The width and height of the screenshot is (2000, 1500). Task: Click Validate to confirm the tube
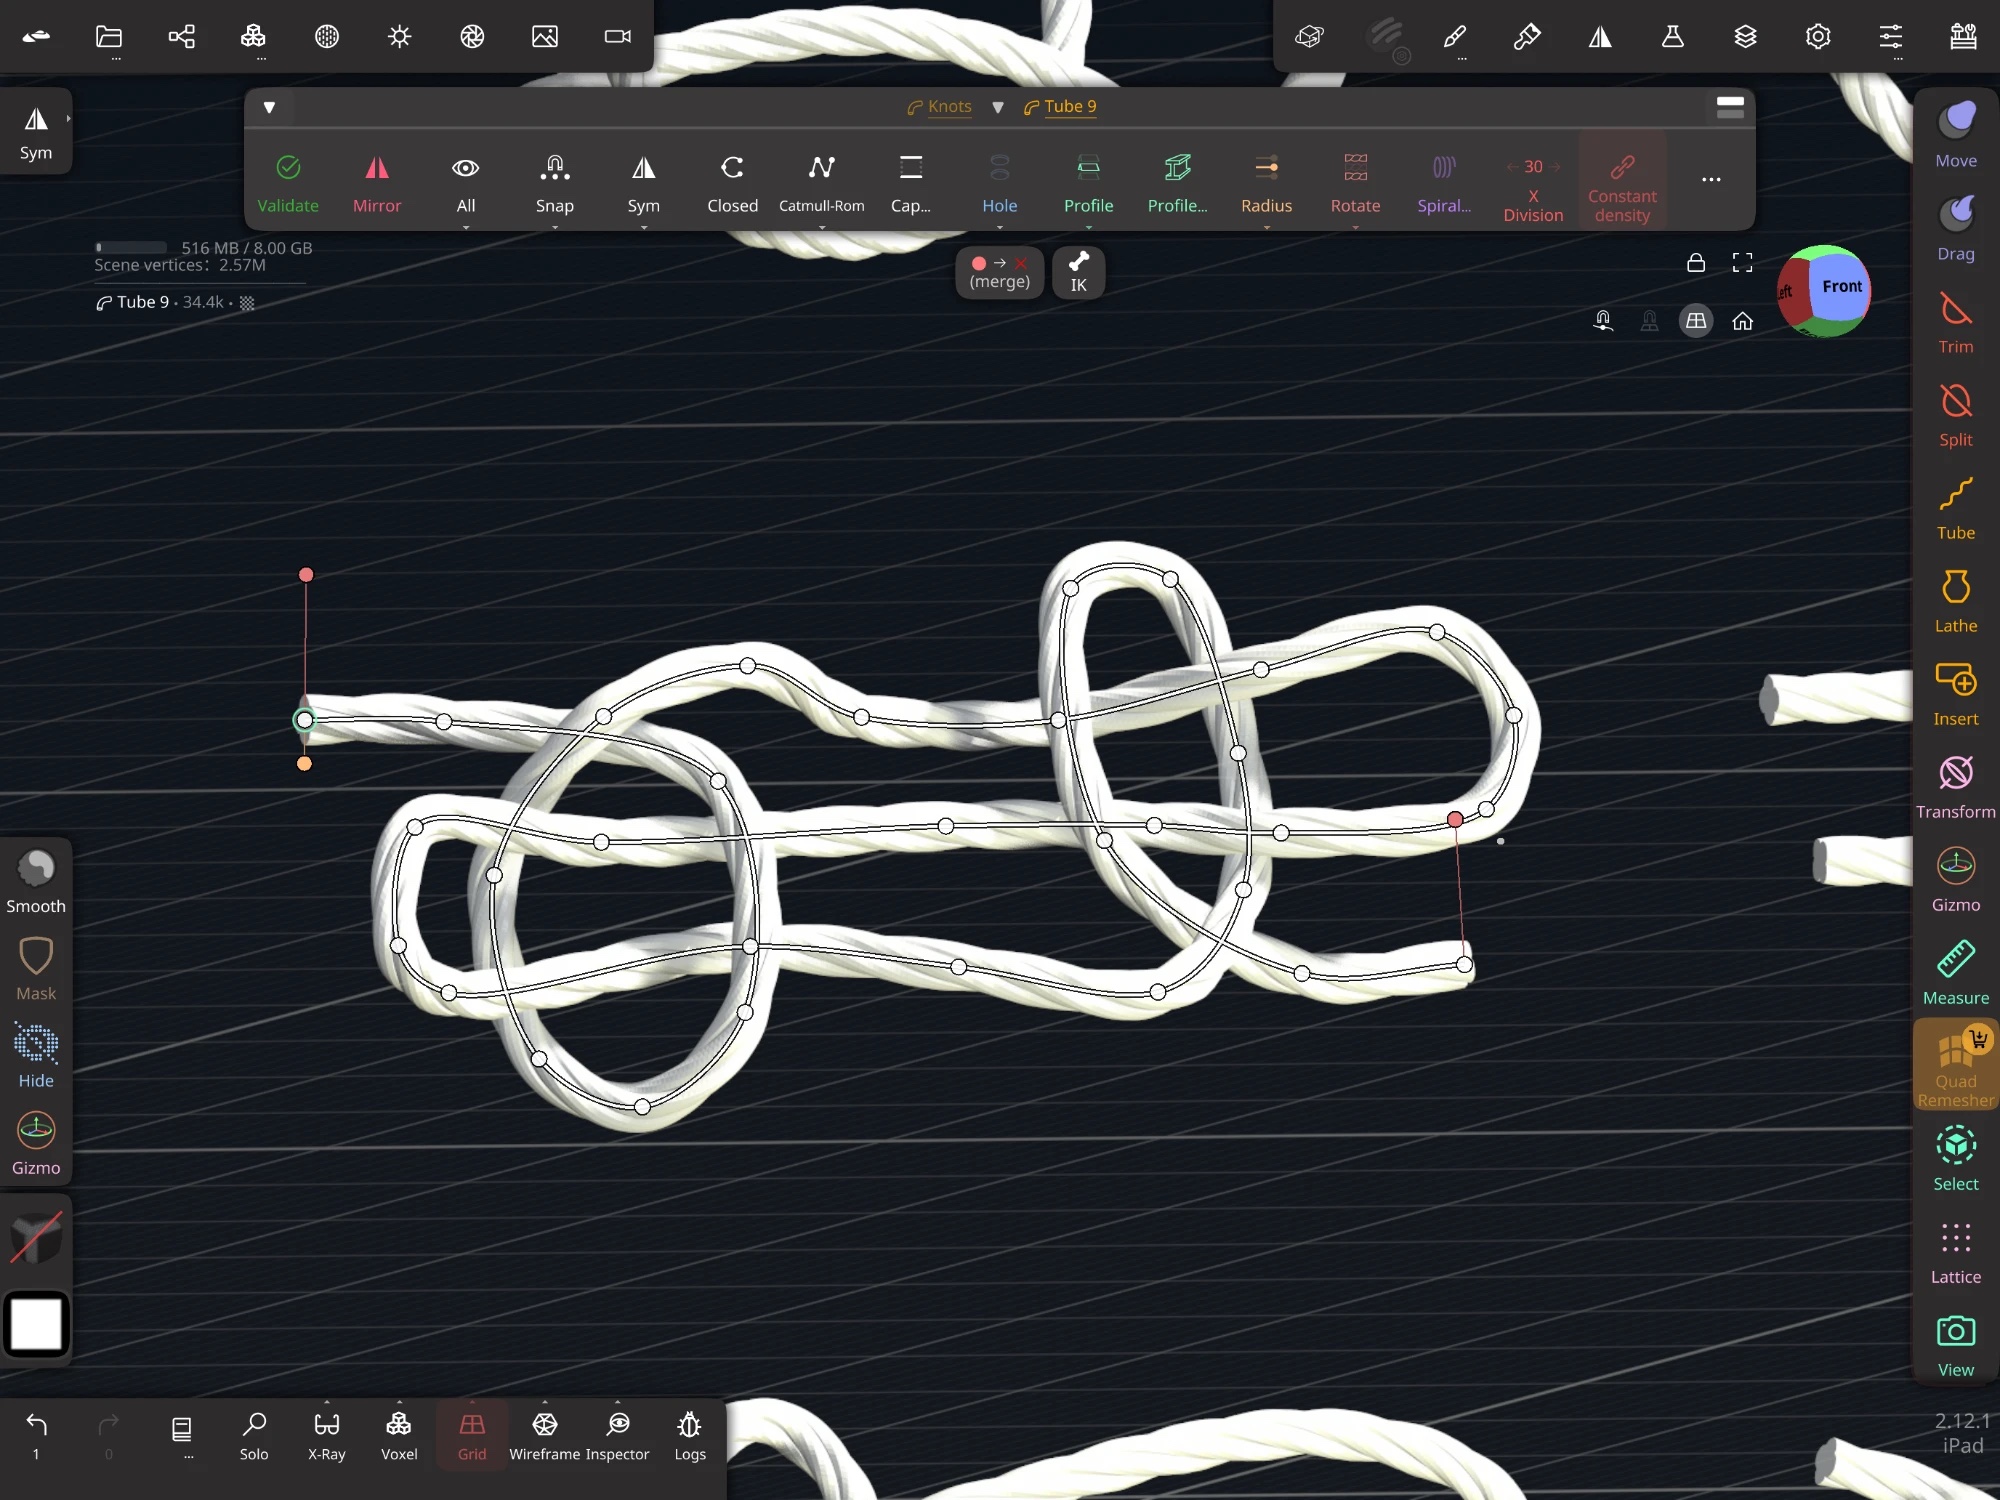(x=287, y=182)
